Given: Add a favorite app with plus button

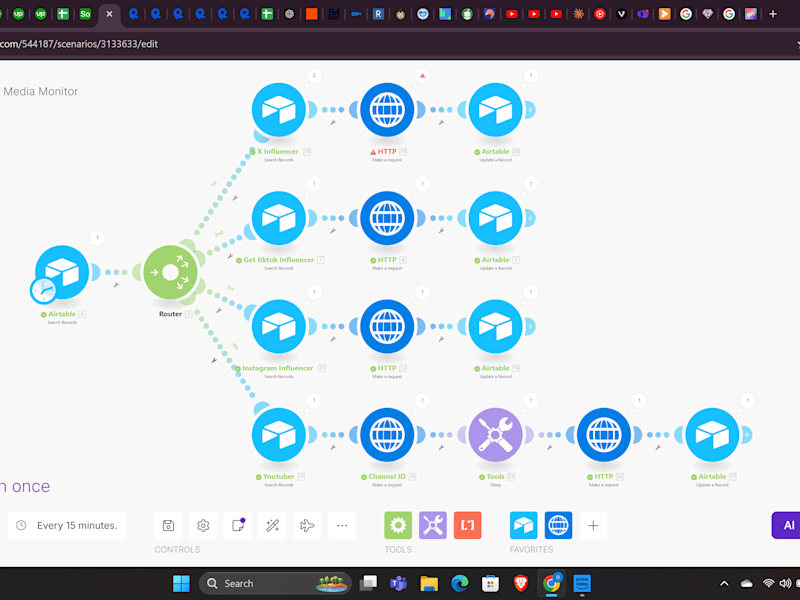Looking at the screenshot, I should [x=593, y=526].
